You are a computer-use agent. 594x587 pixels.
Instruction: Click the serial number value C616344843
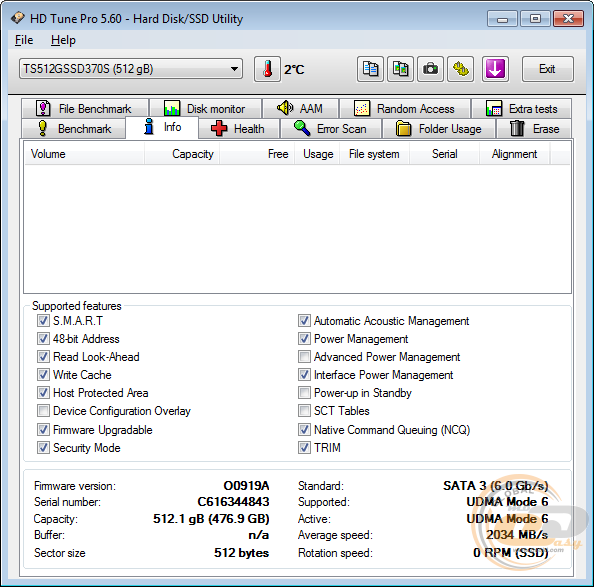pos(233,502)
